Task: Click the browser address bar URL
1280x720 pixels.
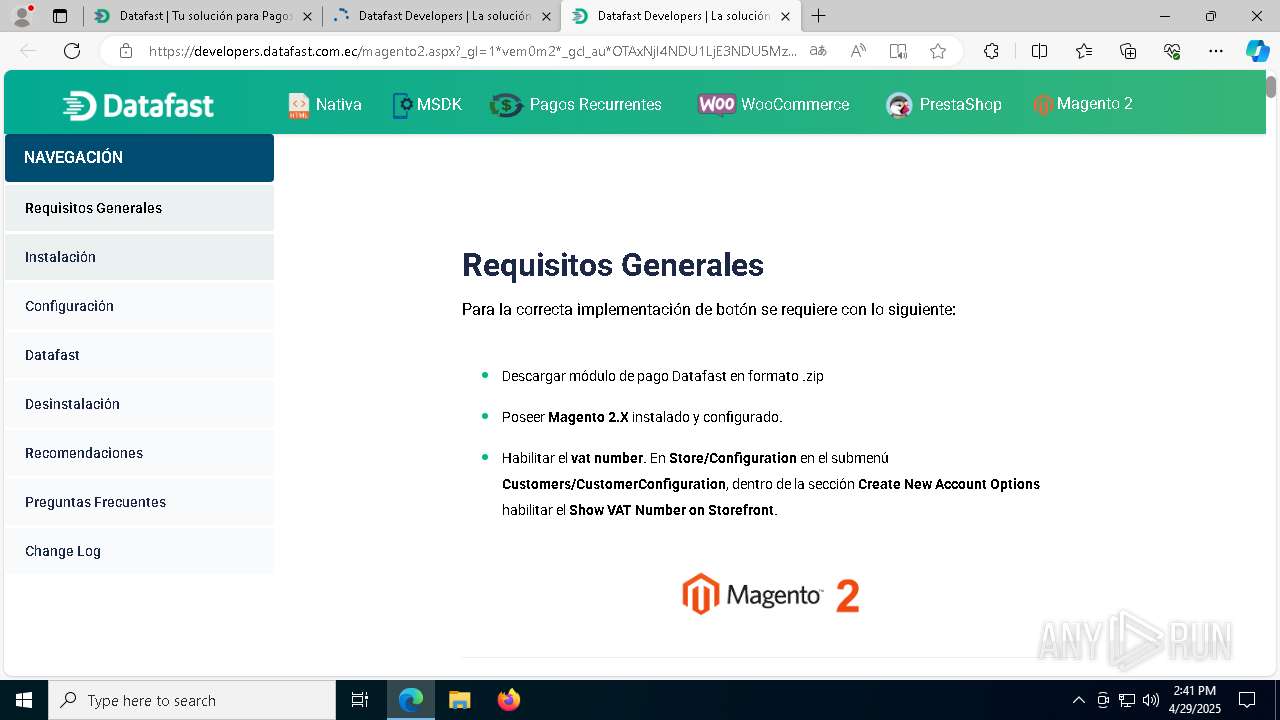Action: click(472, 51)
